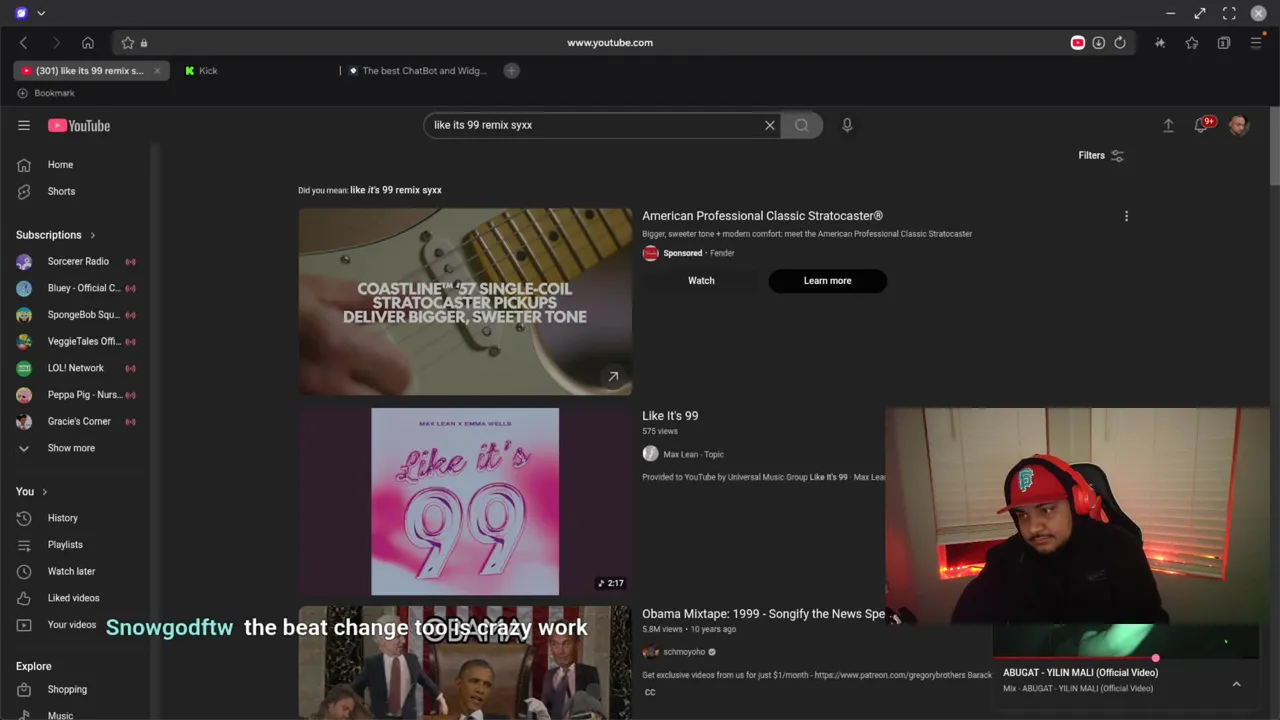Click the Bookmark bar add item

46,93
